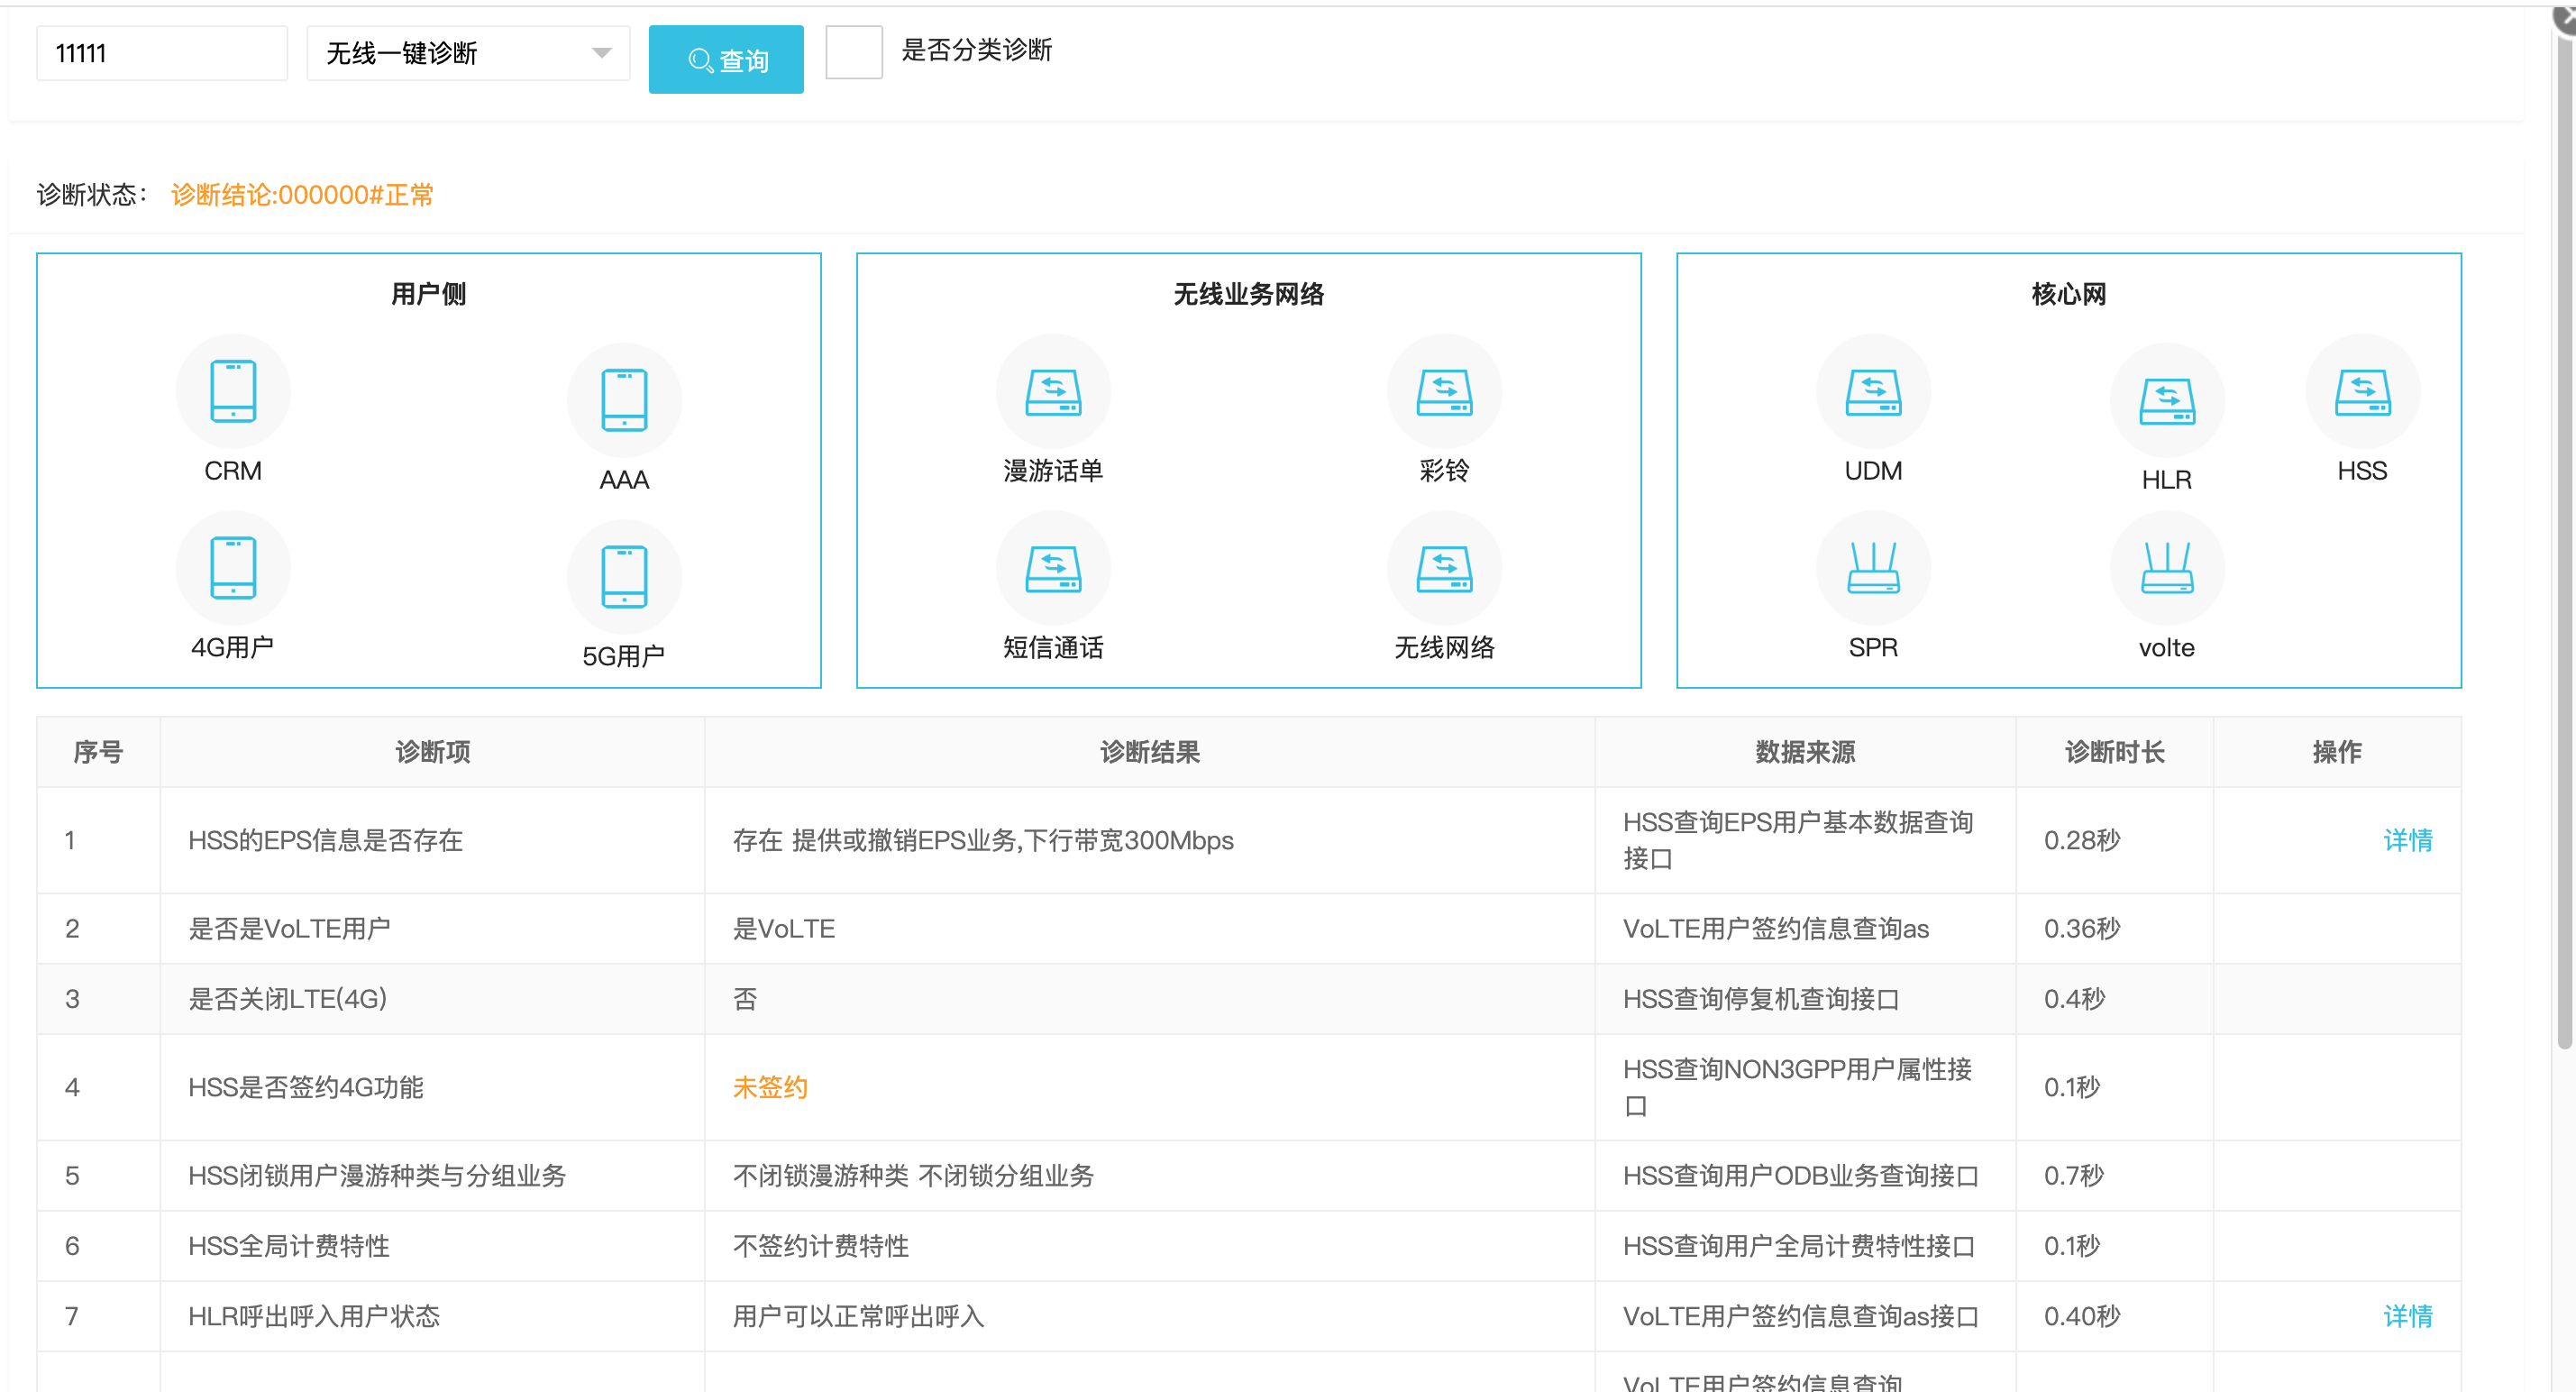
Task: Click the 操作 column header
Action: click(x=2337, y=752)
